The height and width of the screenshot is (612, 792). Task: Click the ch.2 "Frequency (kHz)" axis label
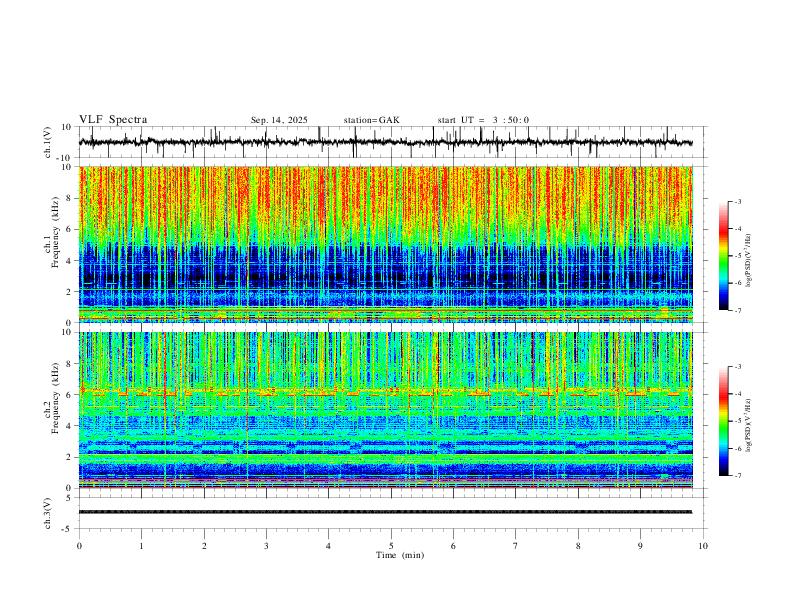(56, 398)
